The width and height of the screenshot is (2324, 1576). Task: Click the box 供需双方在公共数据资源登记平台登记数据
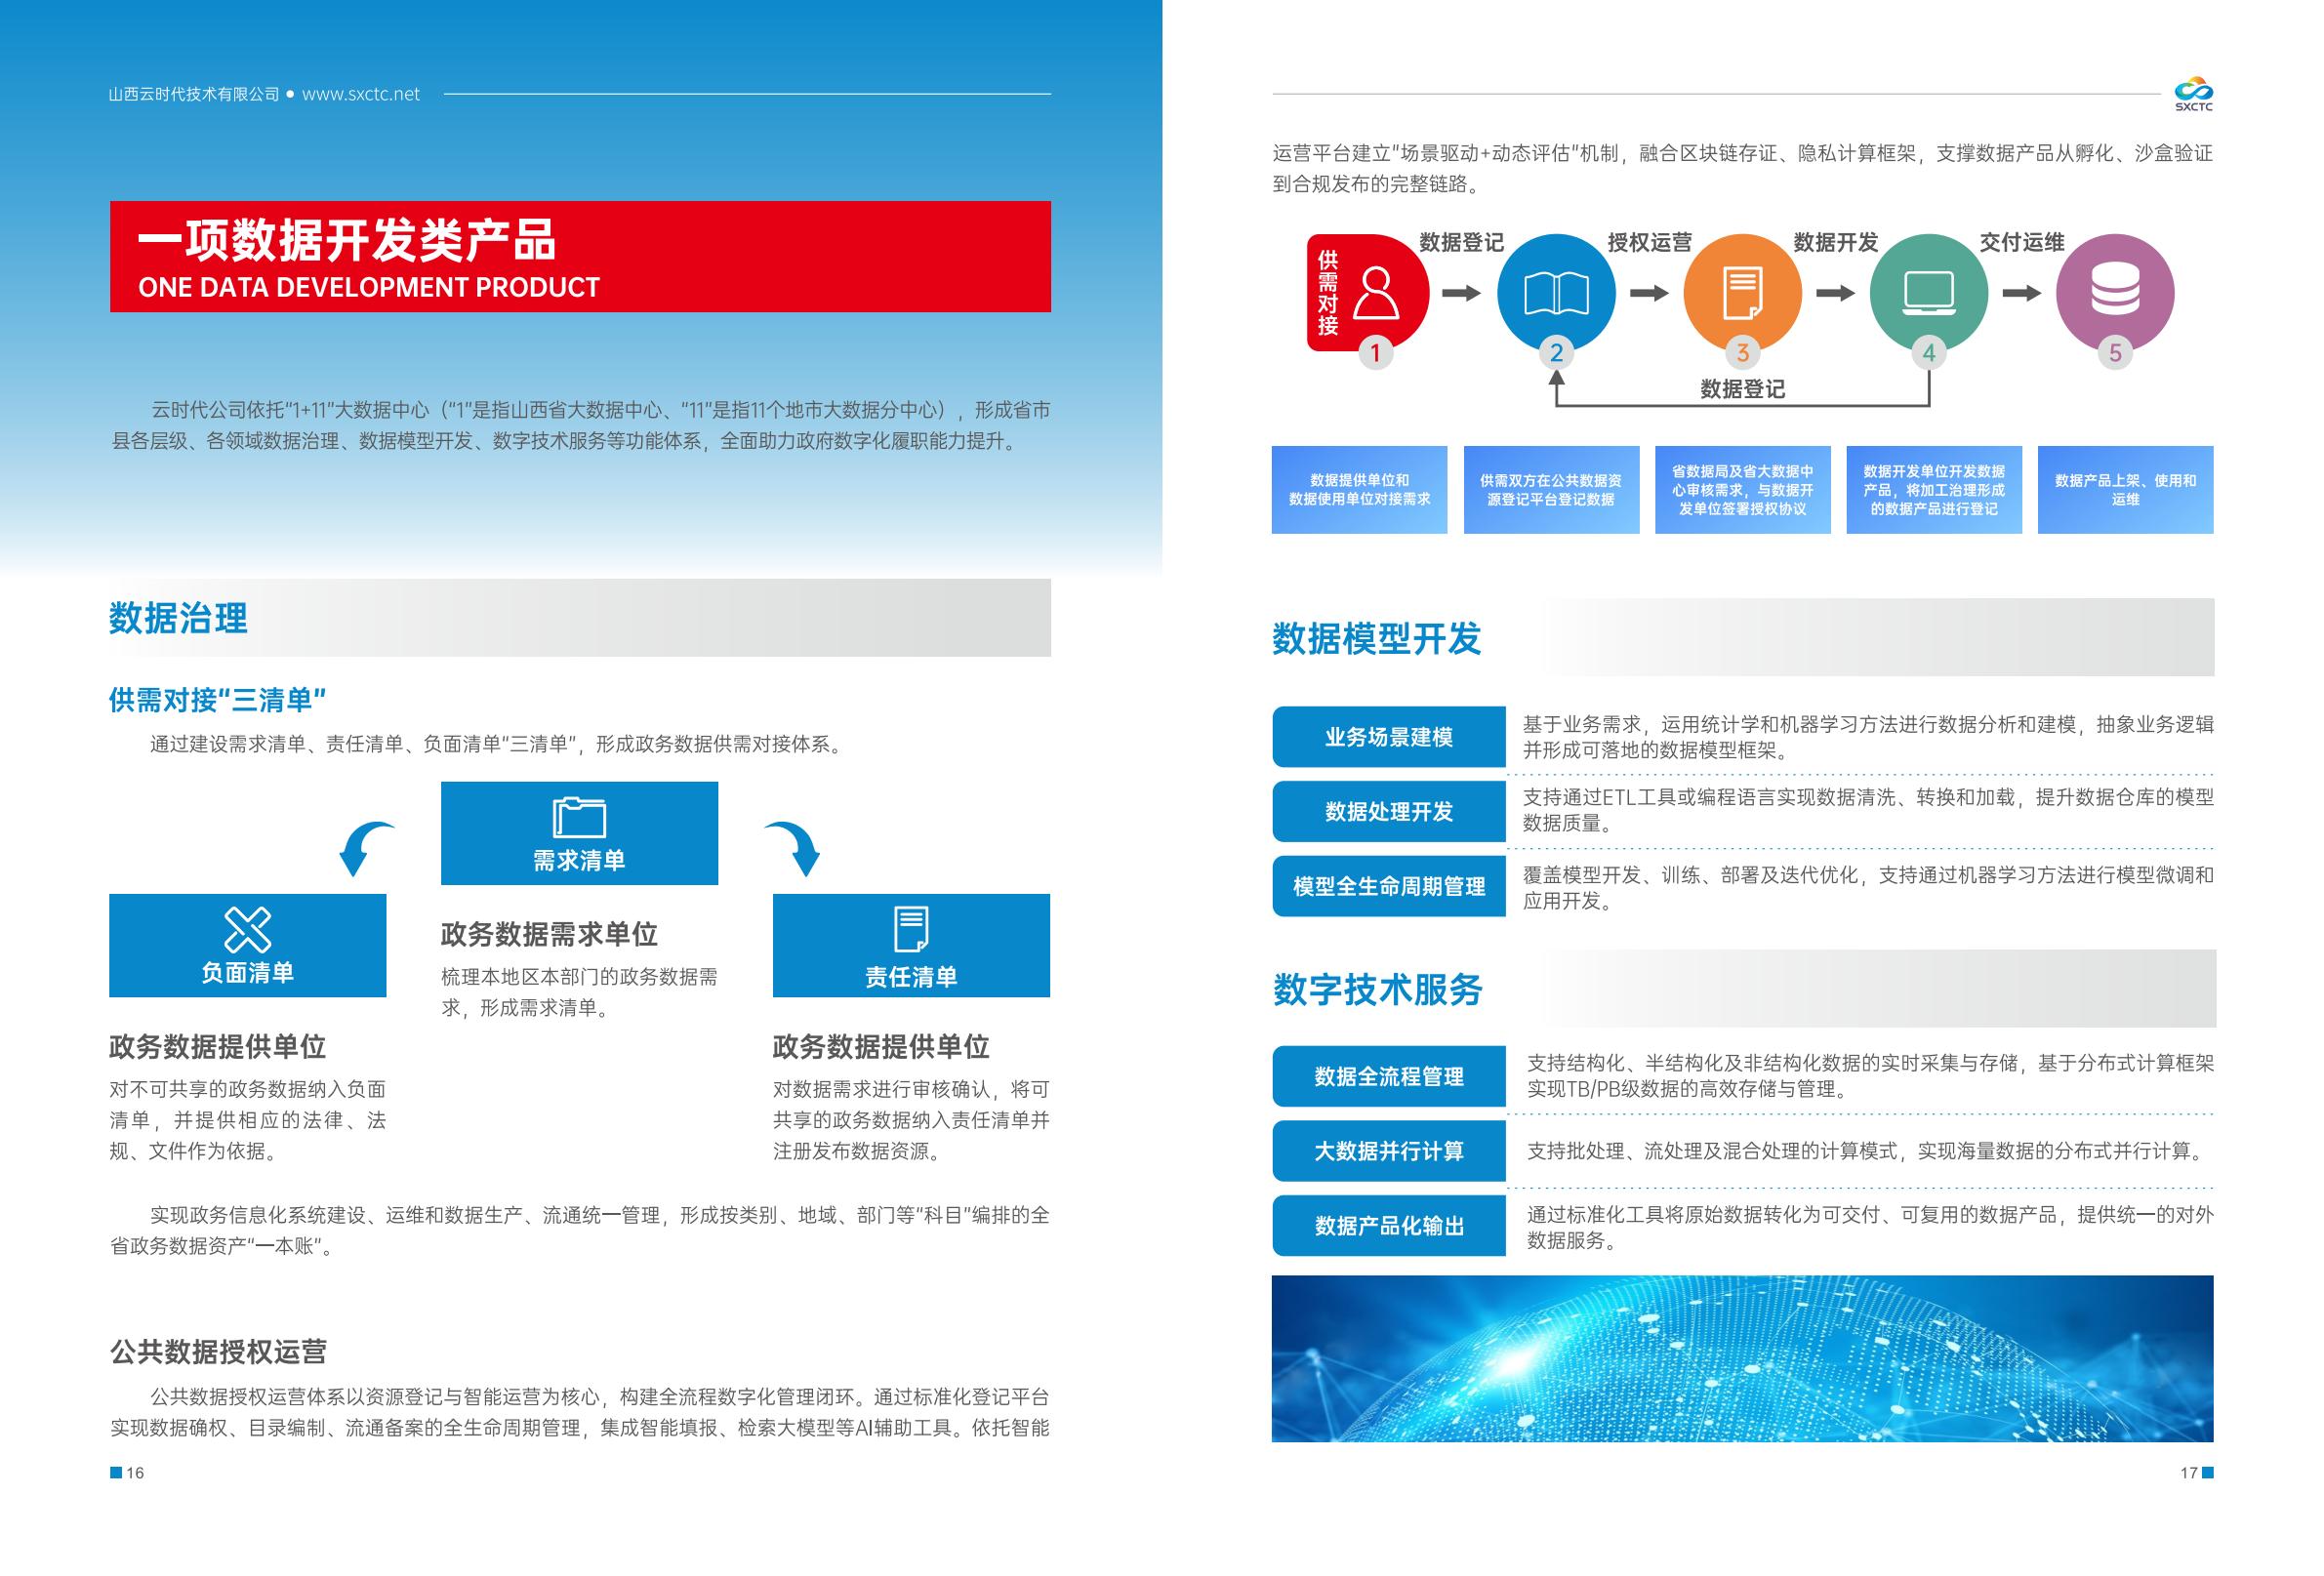pos(1551,489)
